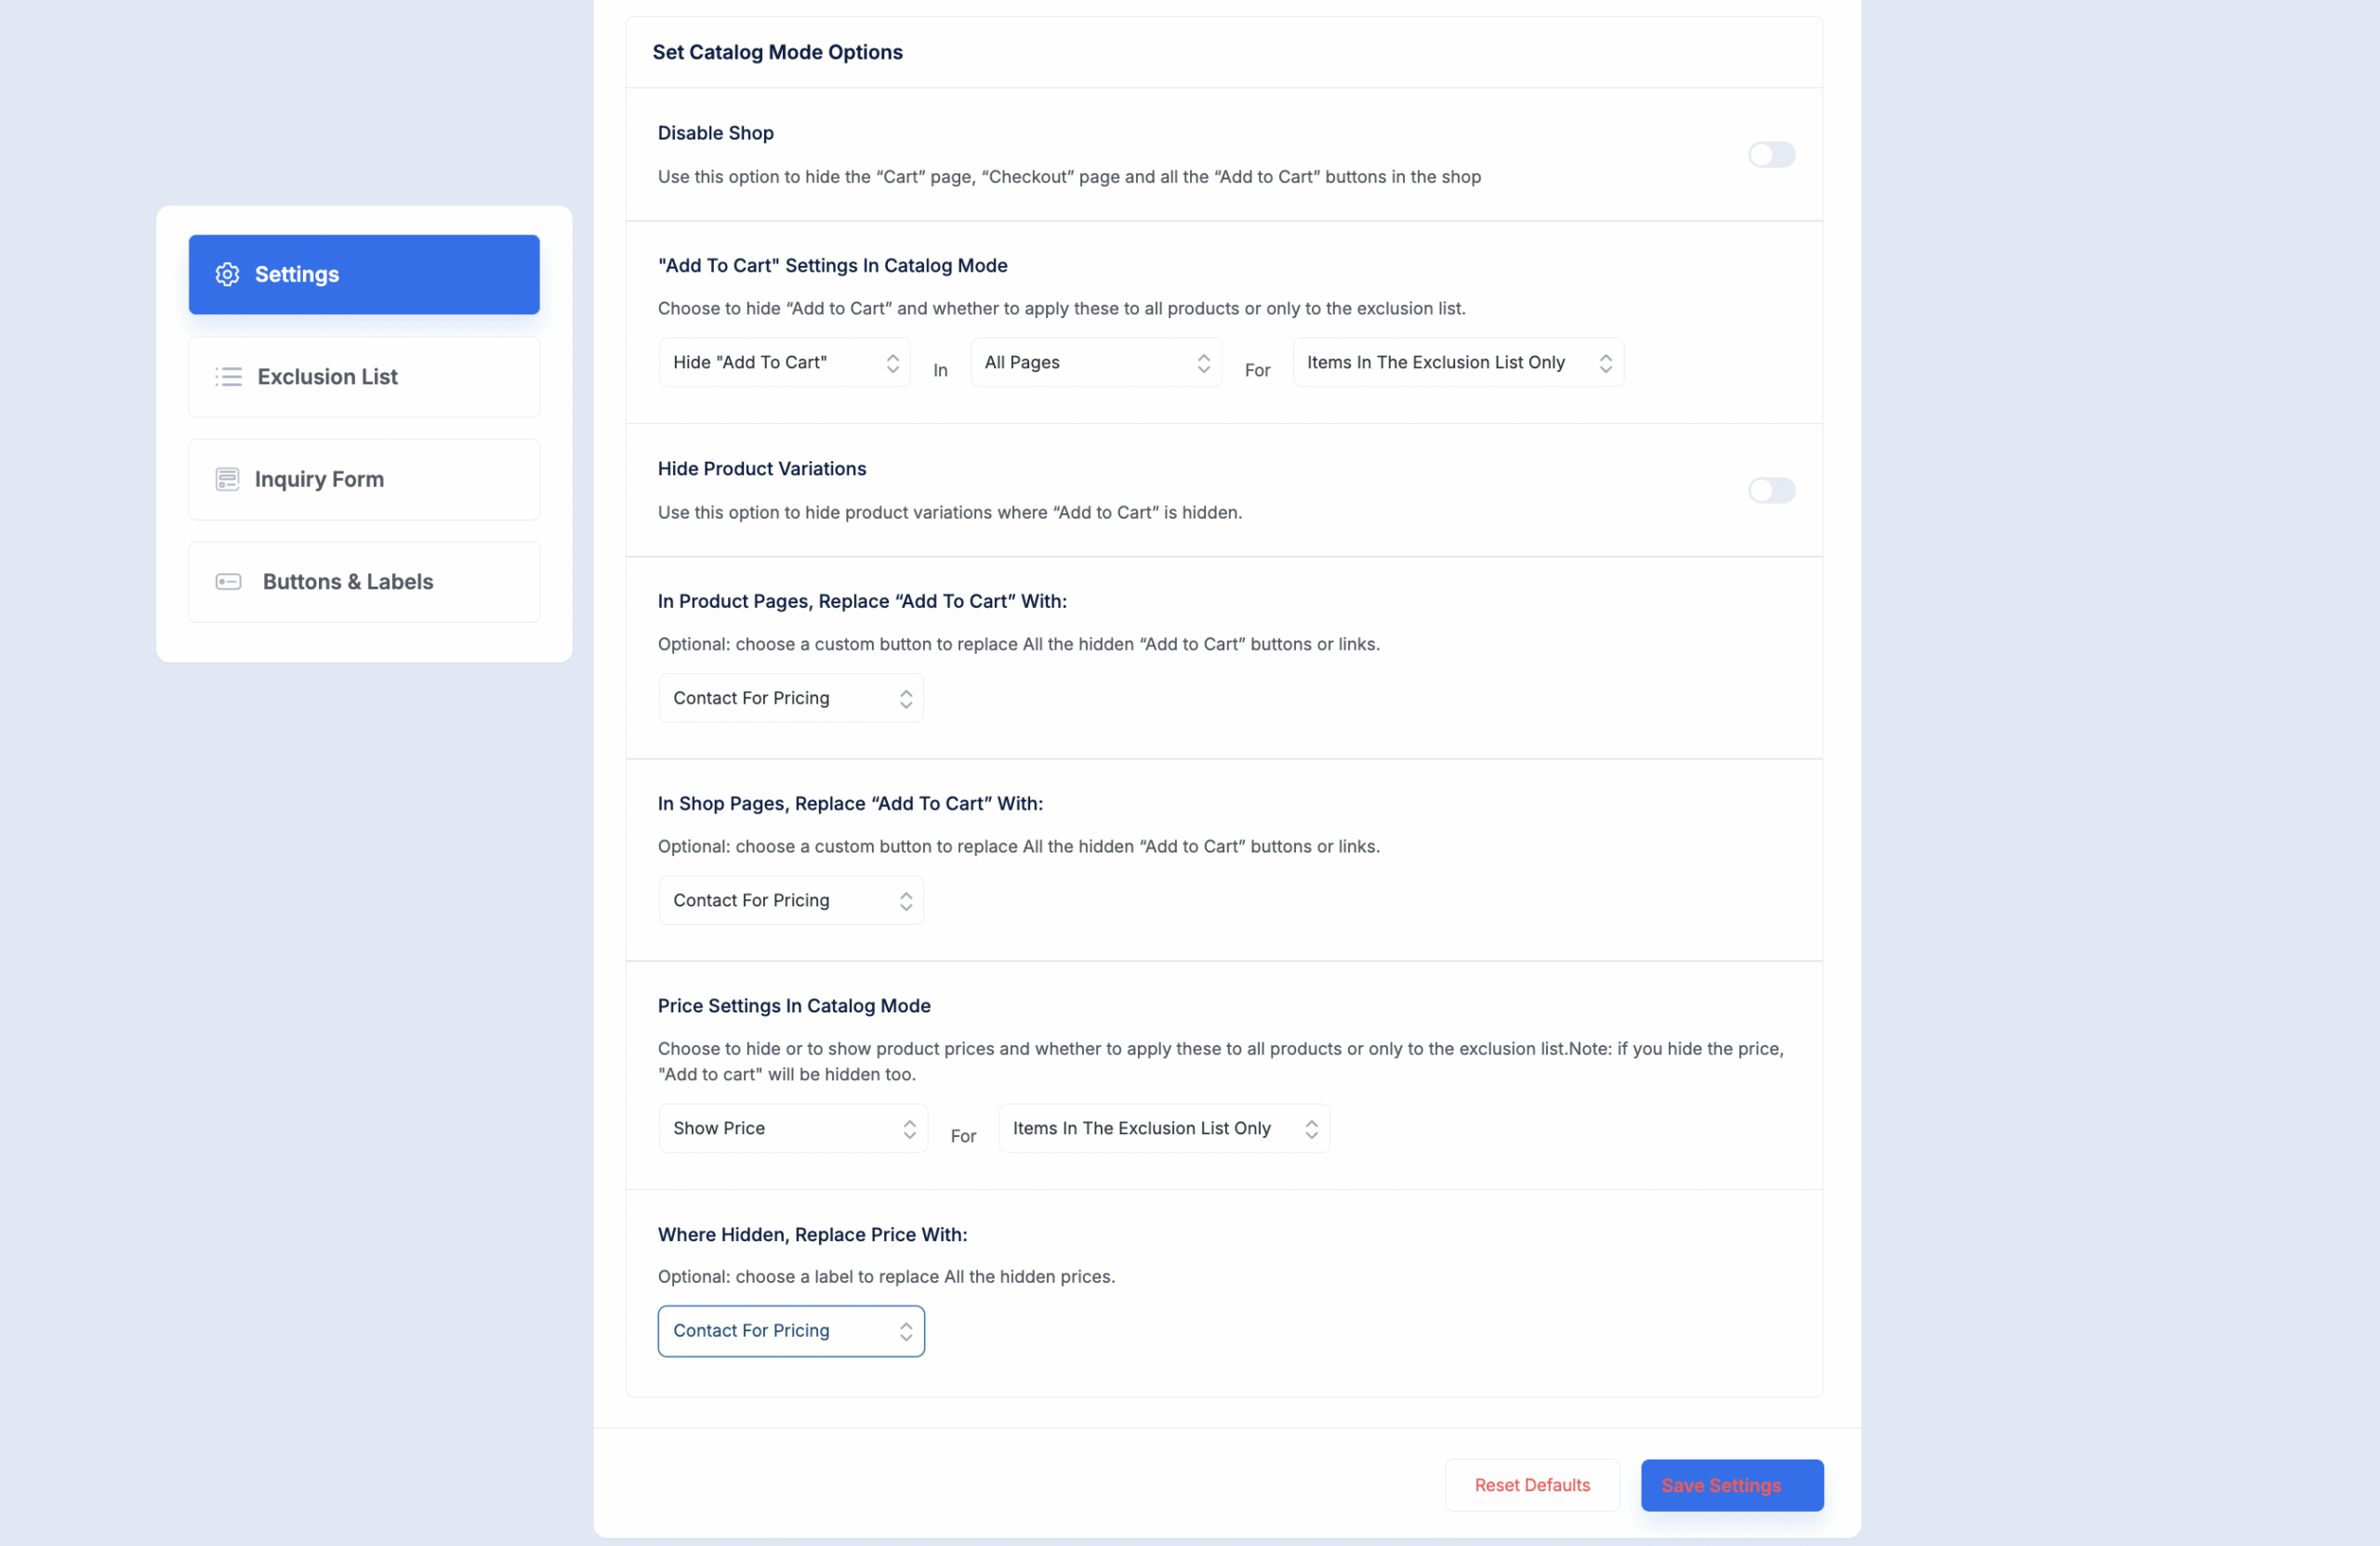Open shop pages Contact For Pricing dropdown
Viewport: 2380px width, 1546px height.
coord(789,901)
